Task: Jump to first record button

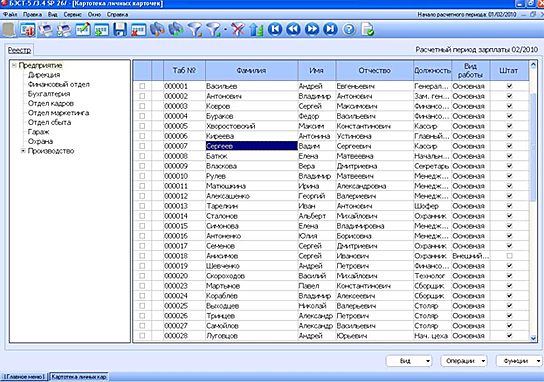Action: point(275,29)
